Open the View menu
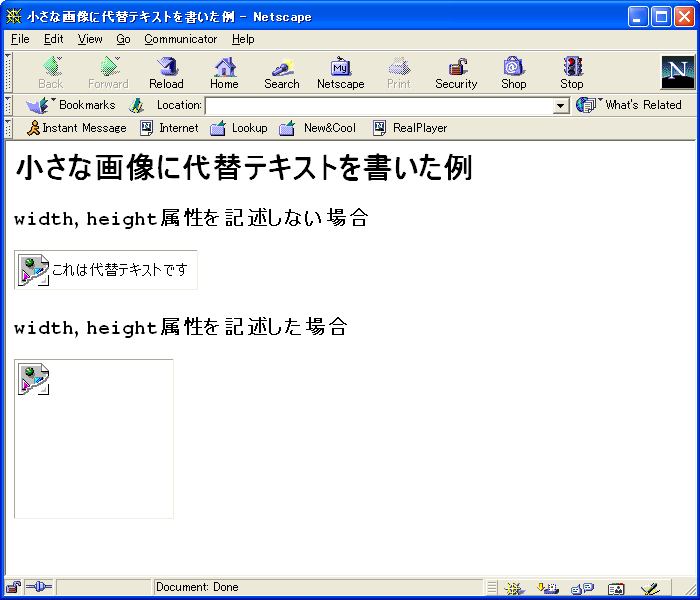 click(x=90, y=39)
